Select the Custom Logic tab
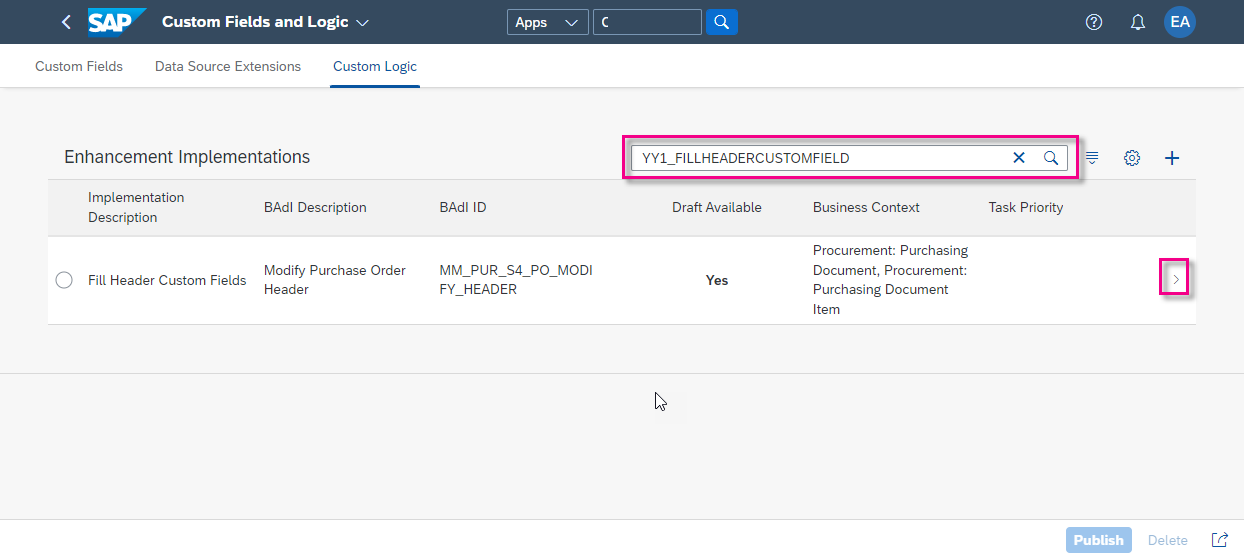Viewport: 1244px width, 559px height. [x=375, y=66]
